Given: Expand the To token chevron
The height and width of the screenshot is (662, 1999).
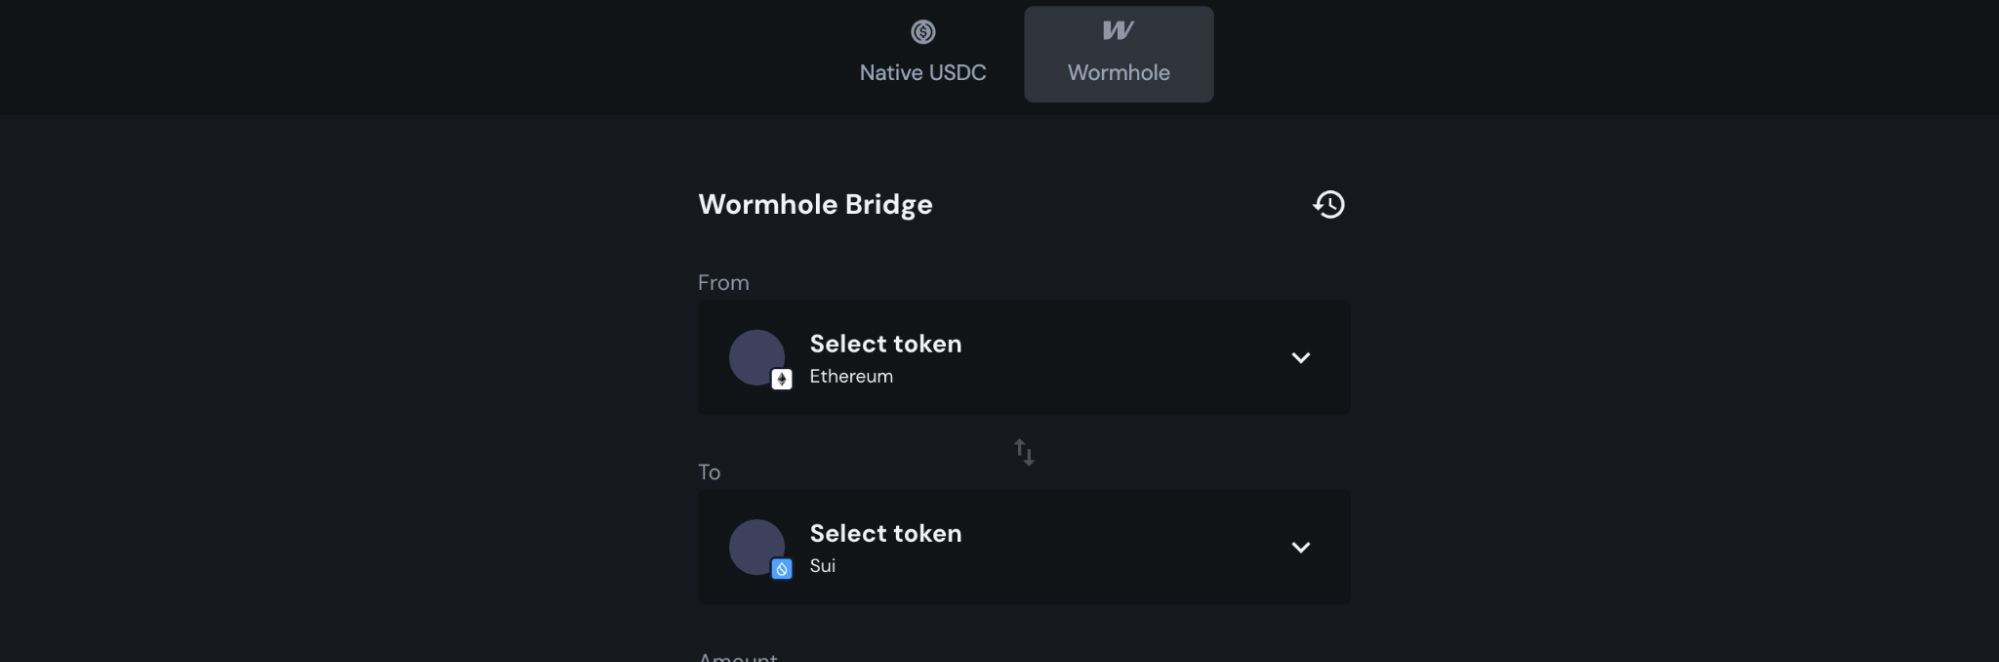Looking at the screenshot, I should click(x=1300, y=548).
